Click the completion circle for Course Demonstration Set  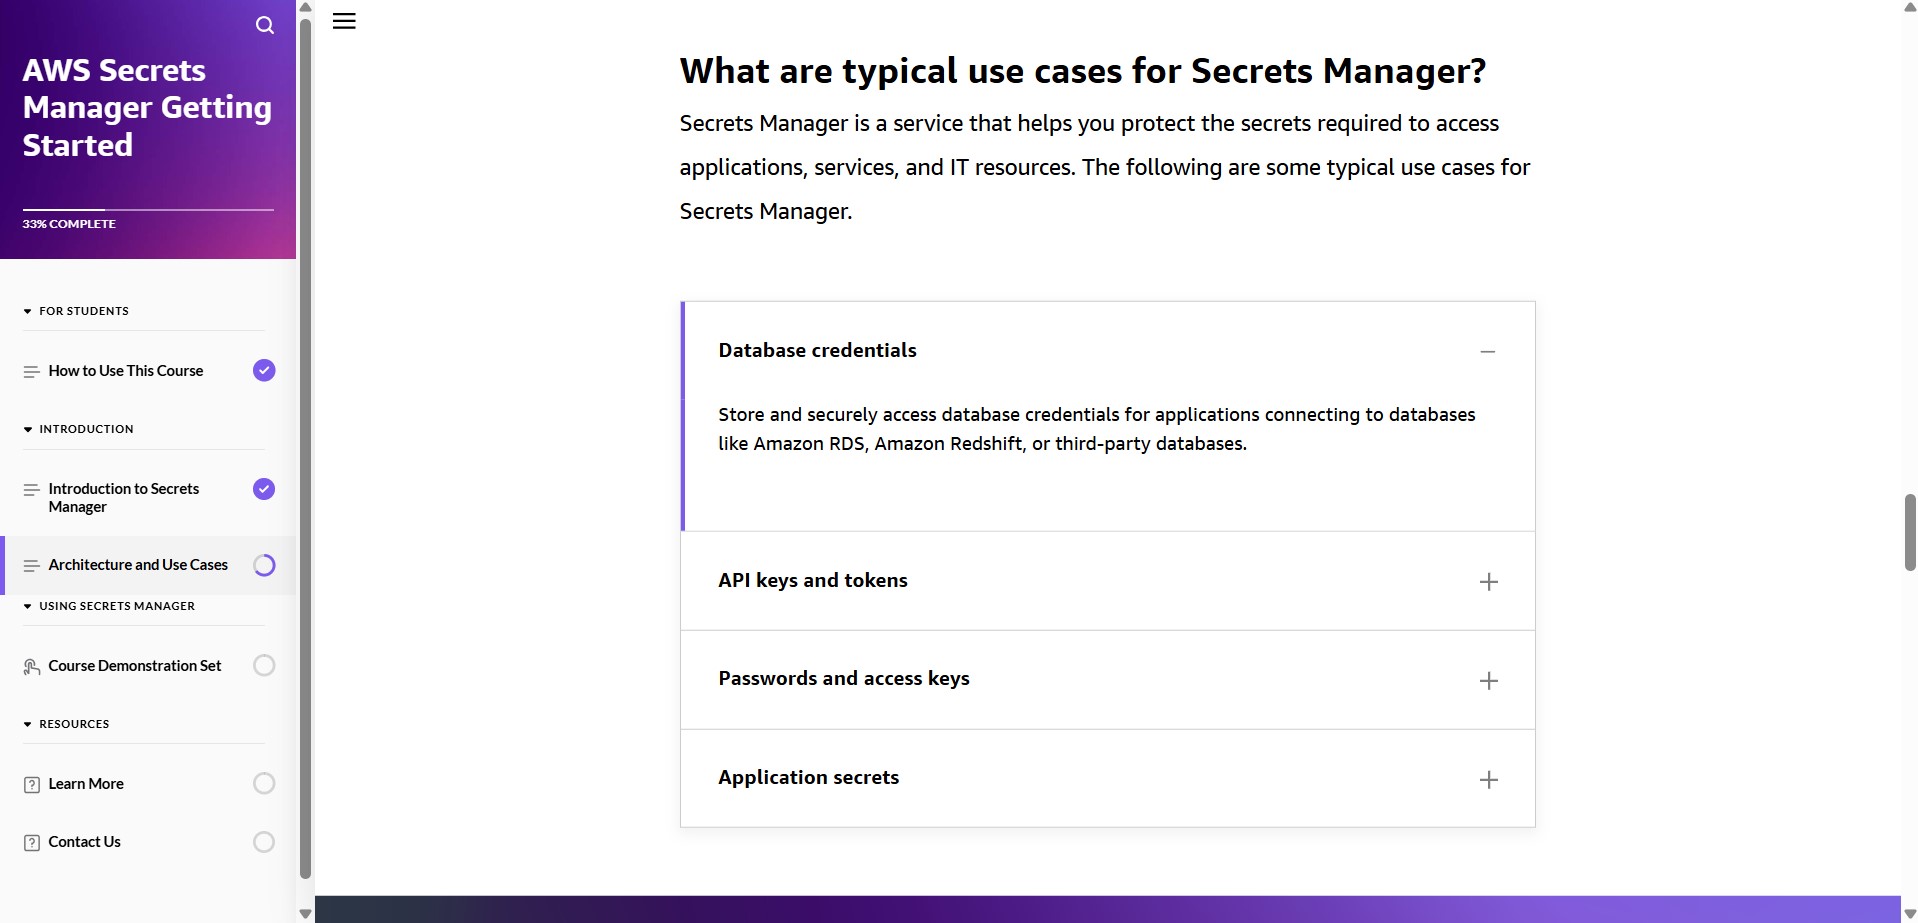pyautogui.click(x=264, y=665)
